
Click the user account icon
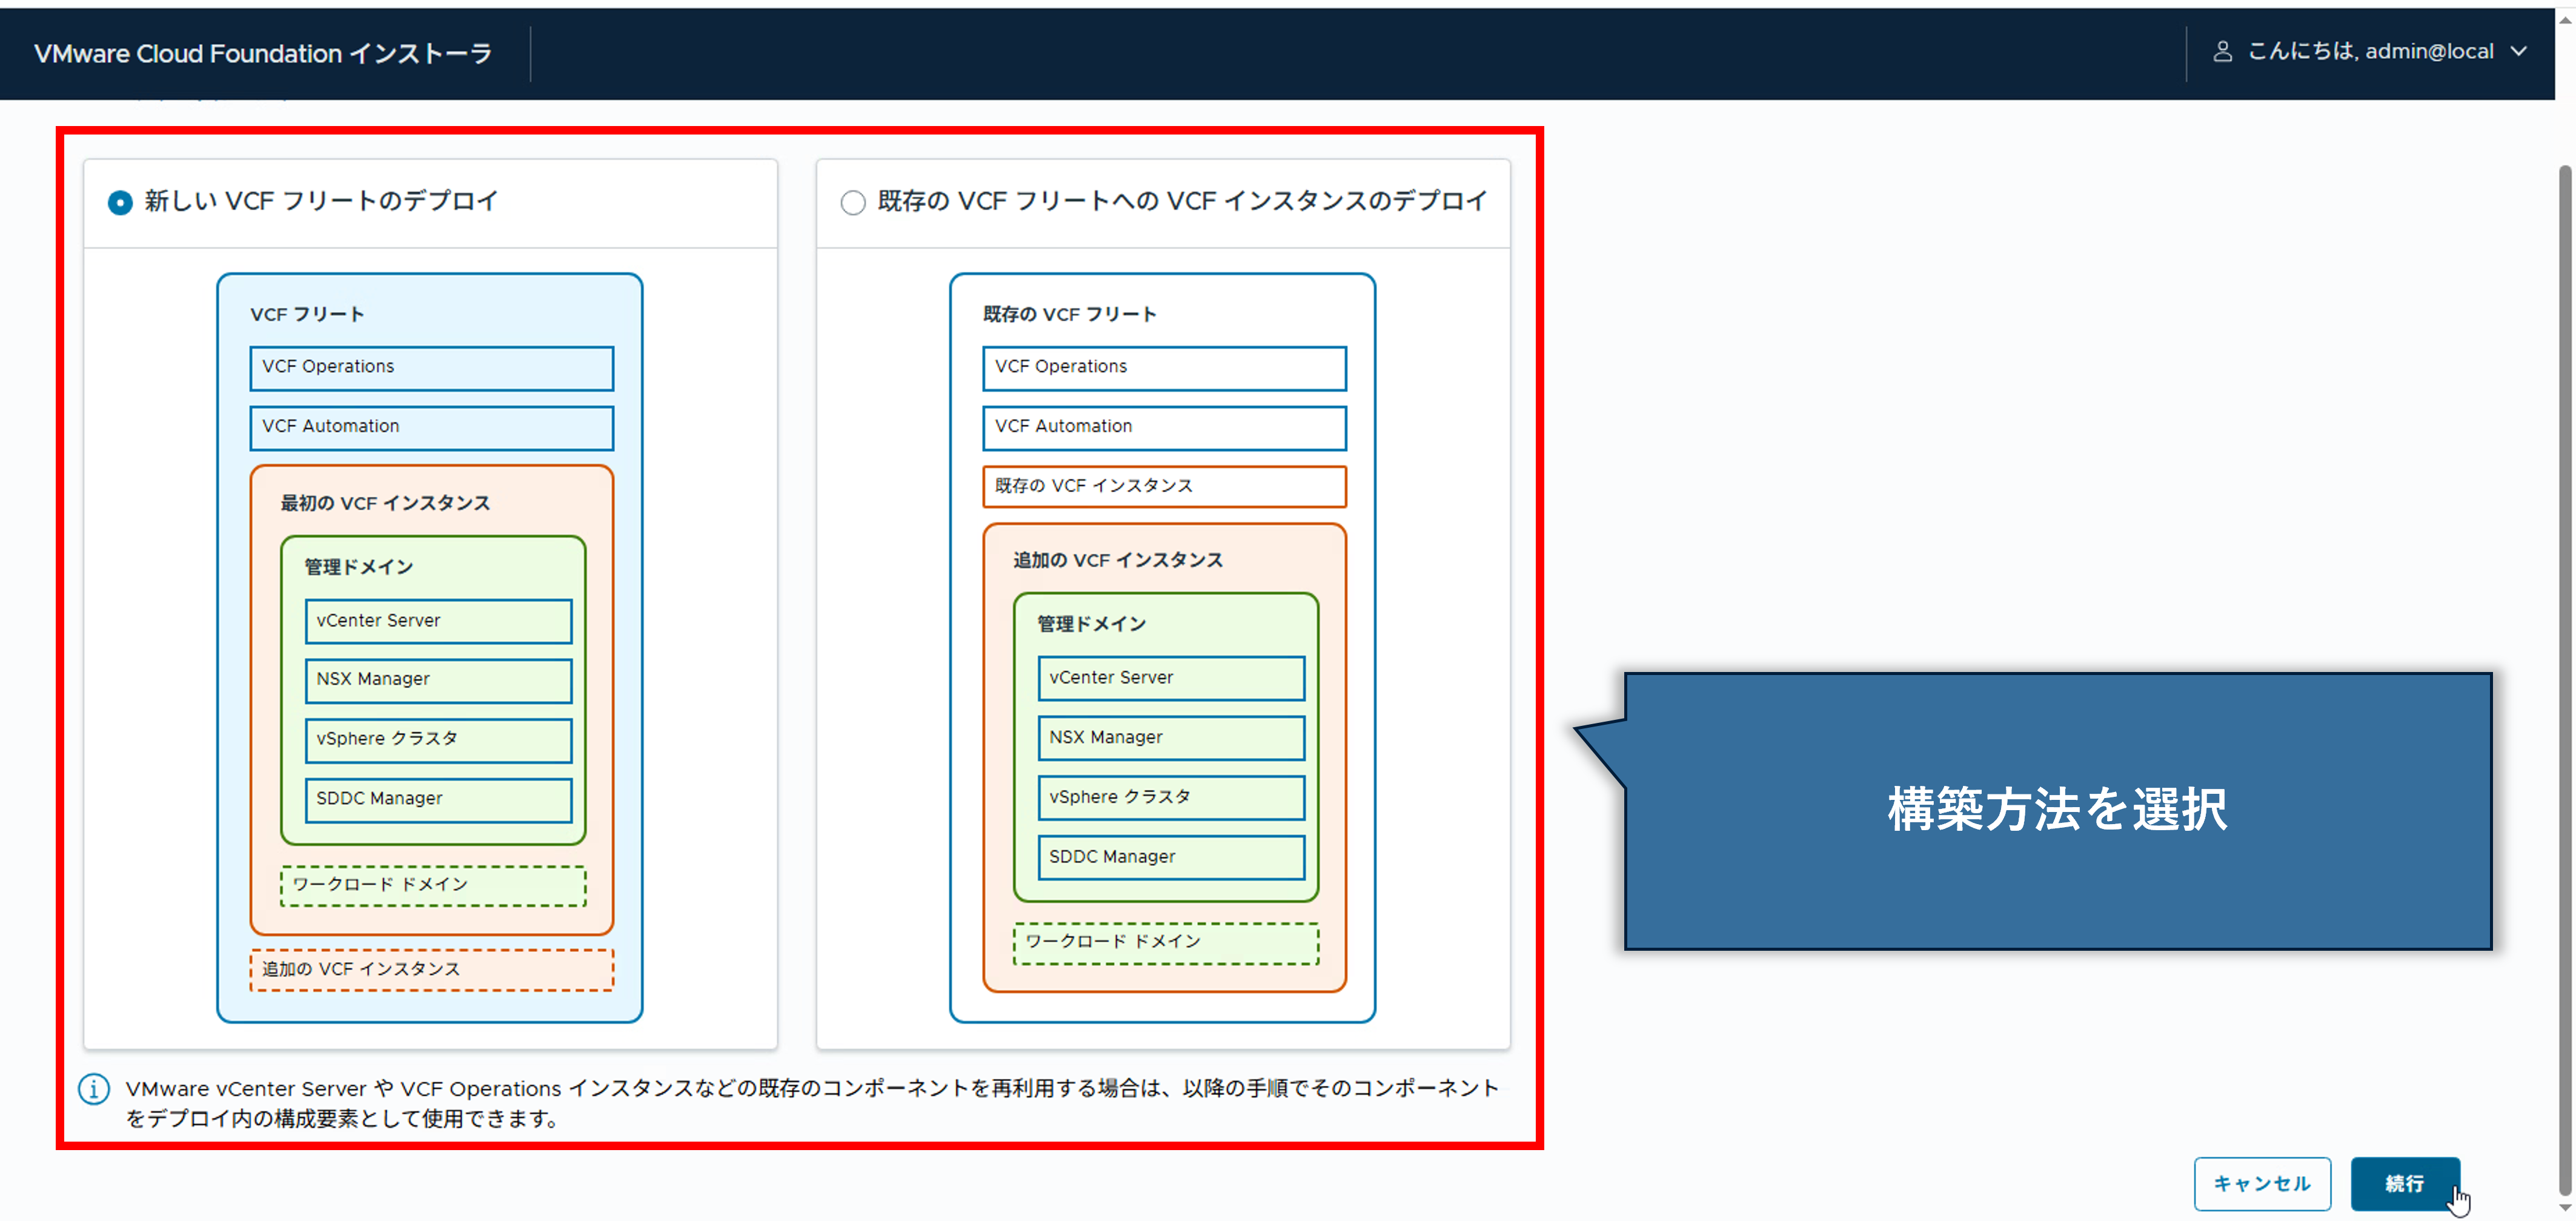coord(2222,51)
